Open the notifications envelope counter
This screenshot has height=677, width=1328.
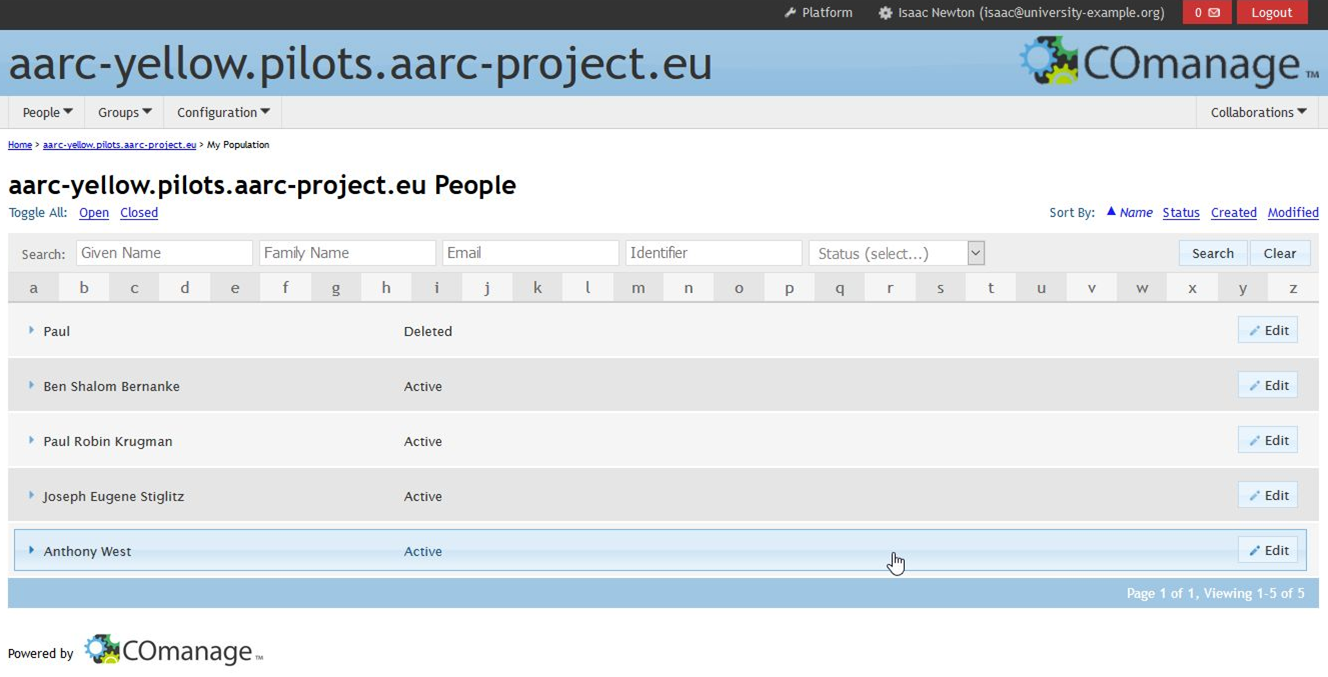1206,13
